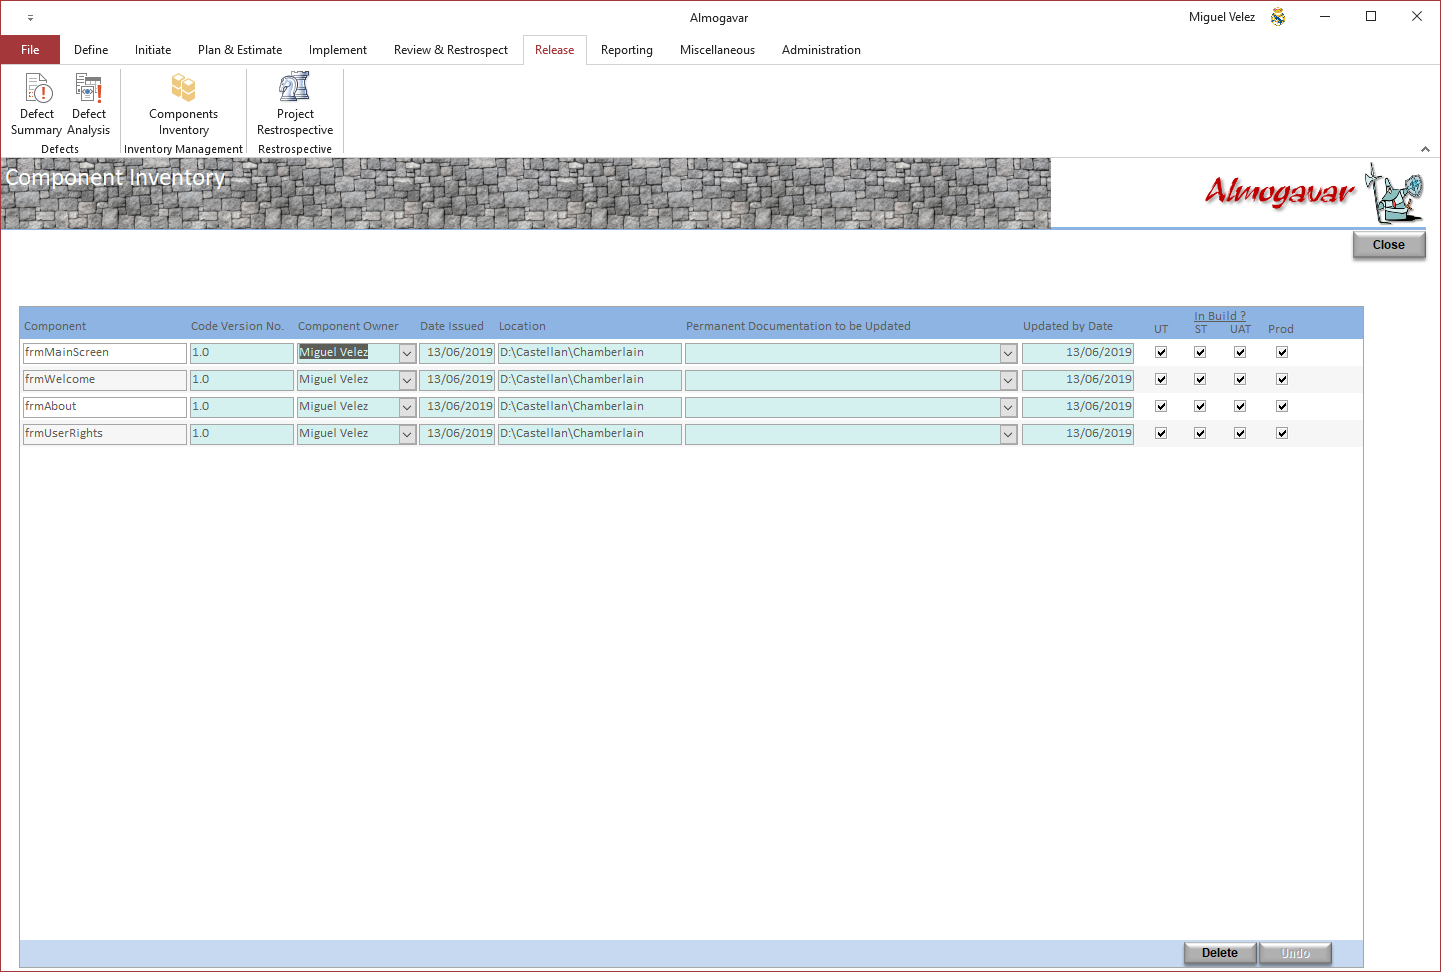Open the Administration ribbon tab

point(821,50)
